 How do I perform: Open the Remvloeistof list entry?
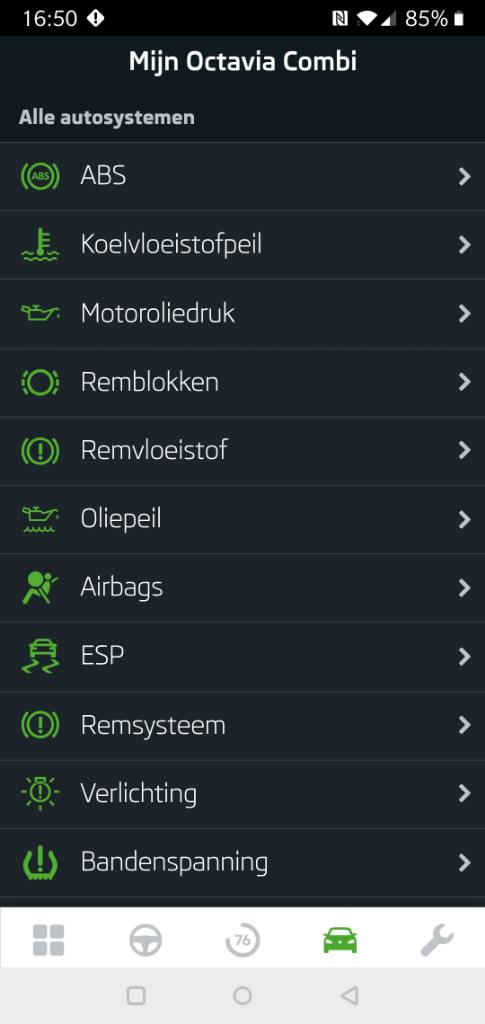pos(242,451)
